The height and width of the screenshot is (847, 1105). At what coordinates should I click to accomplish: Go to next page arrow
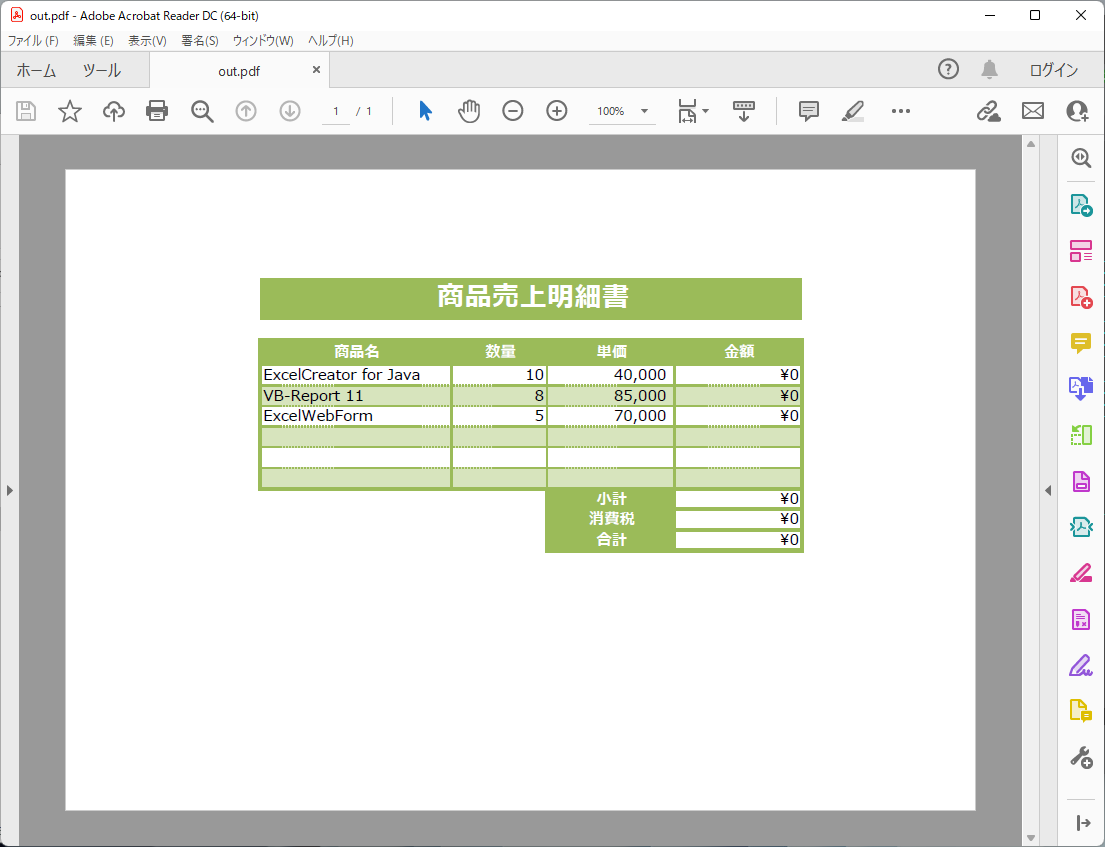point(290,111)
